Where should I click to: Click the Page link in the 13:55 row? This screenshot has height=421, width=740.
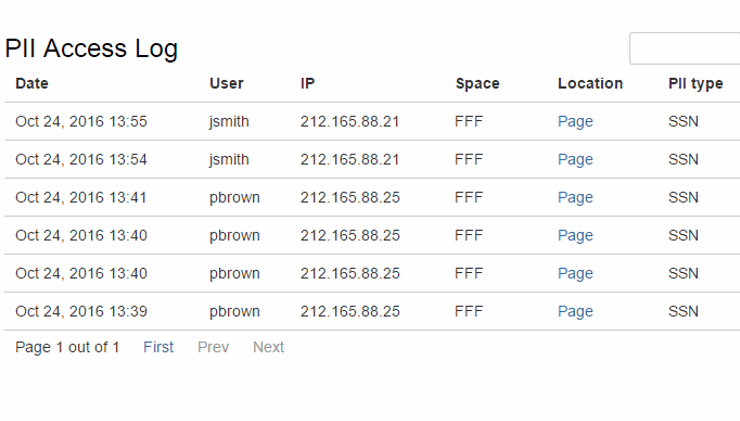pos(575,122)
